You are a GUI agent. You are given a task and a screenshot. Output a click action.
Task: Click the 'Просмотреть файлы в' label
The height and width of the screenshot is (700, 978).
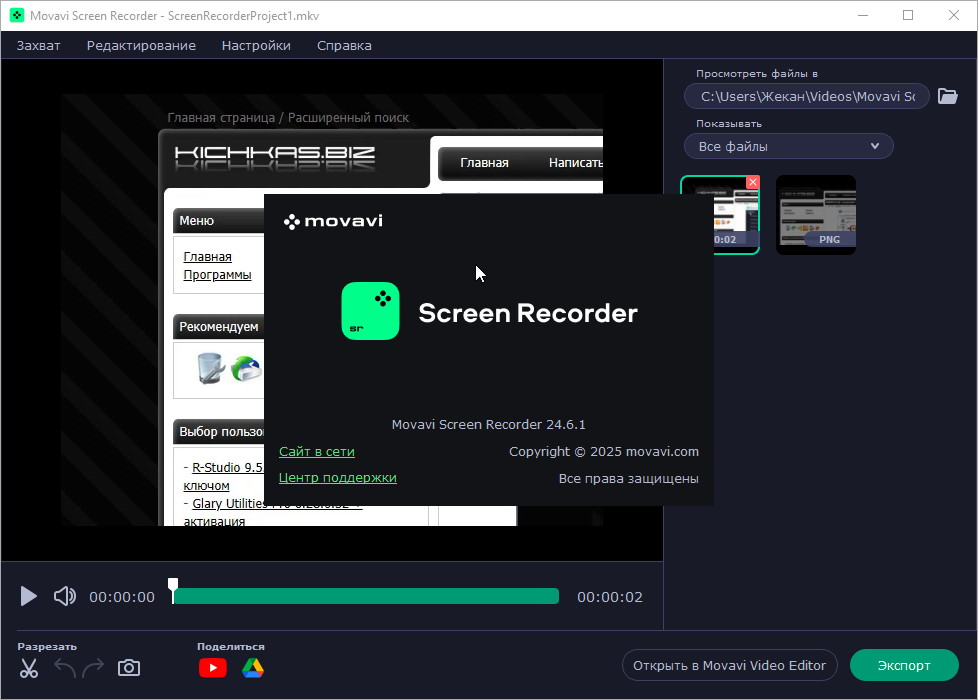(x=757, y=74)
